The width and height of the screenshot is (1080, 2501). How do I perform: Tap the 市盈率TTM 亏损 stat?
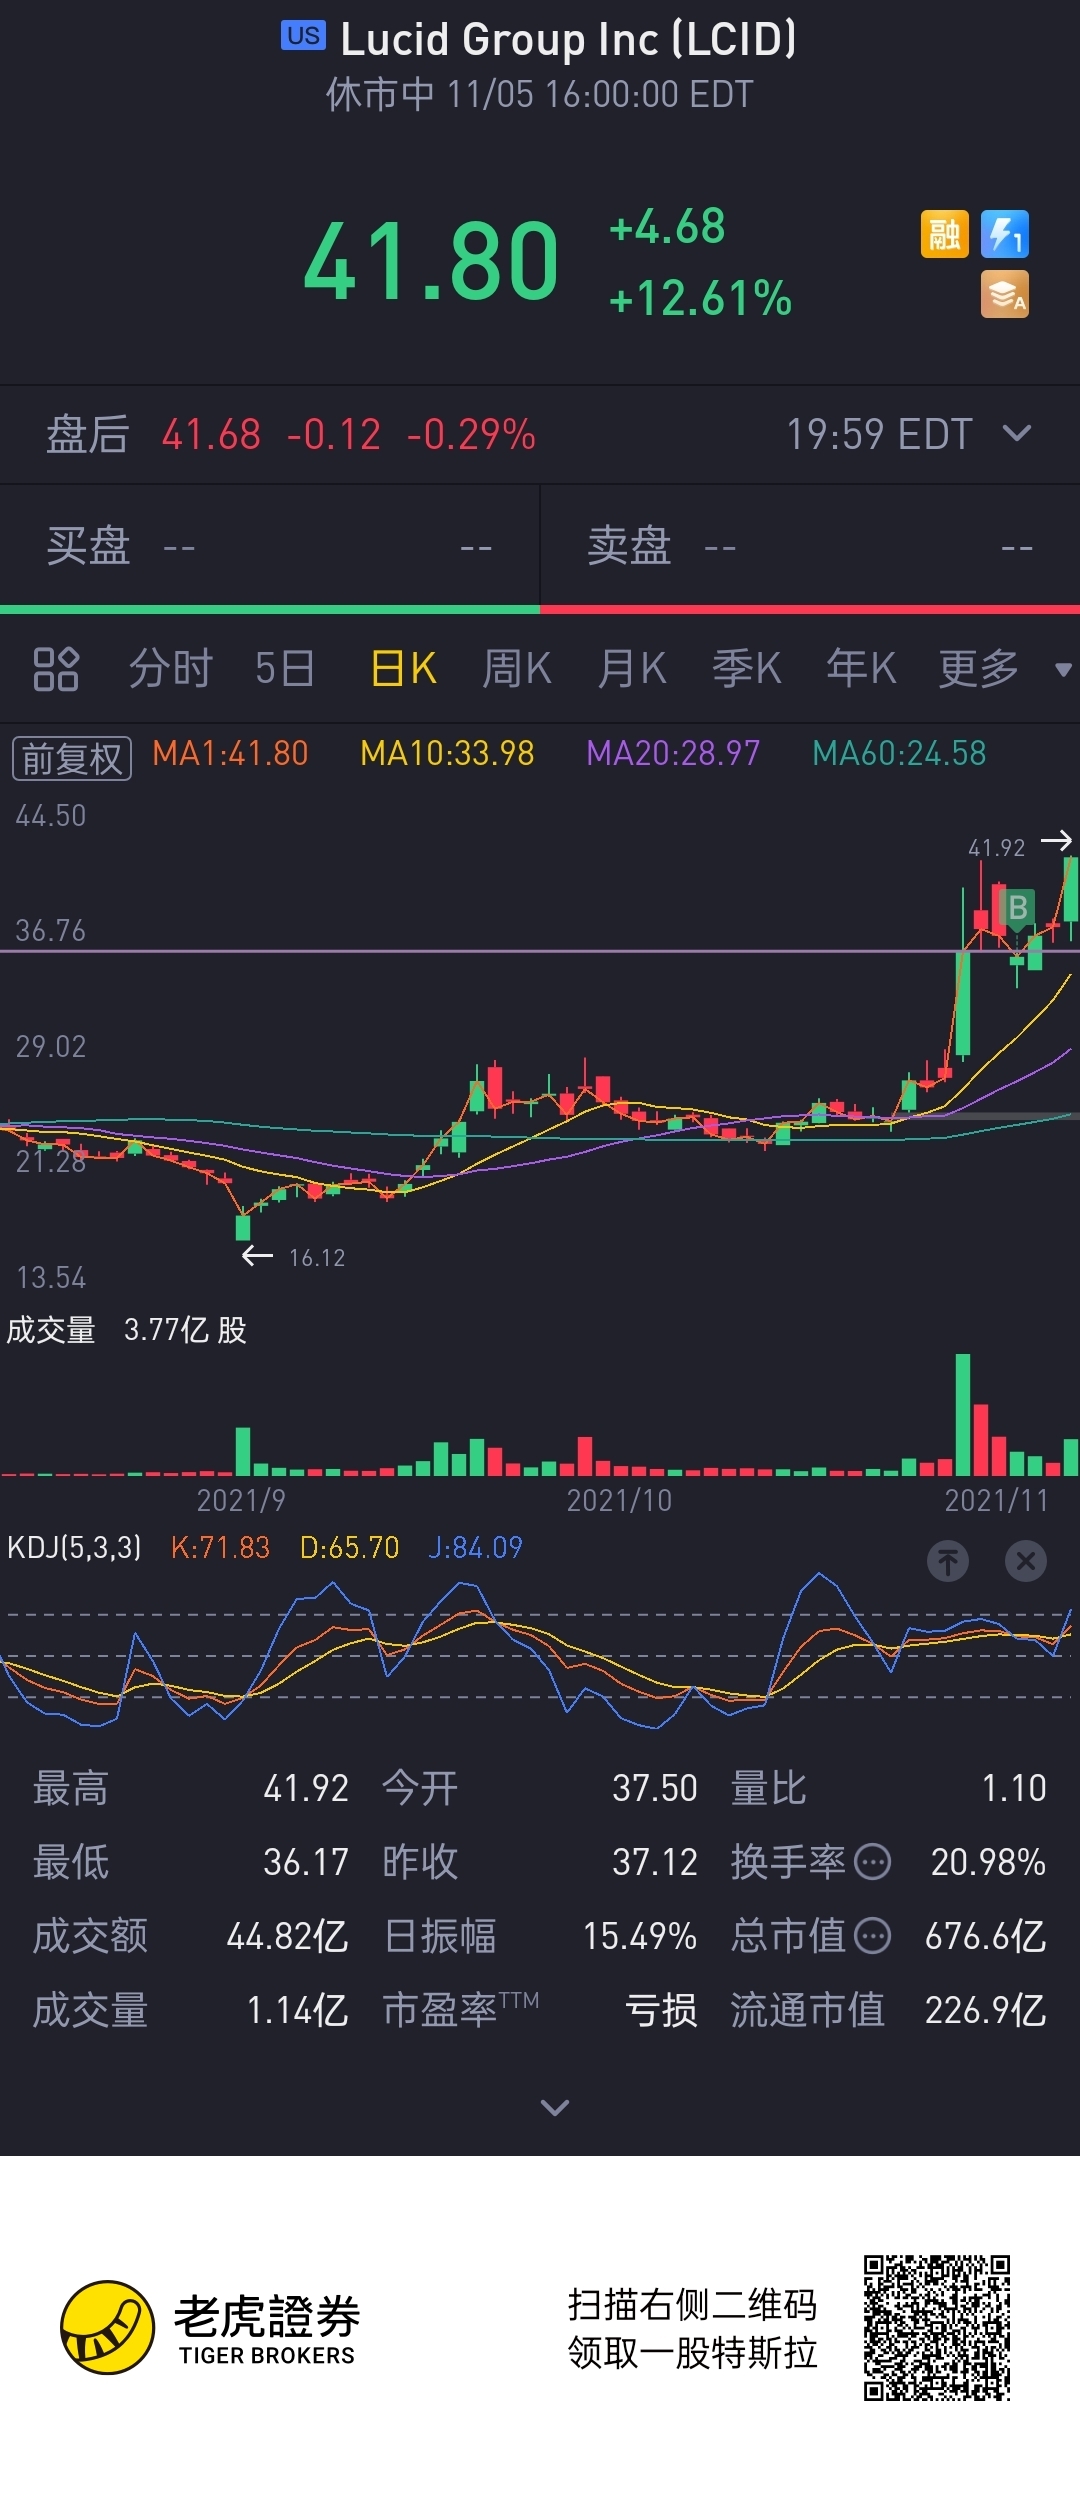pos(540,2010)
